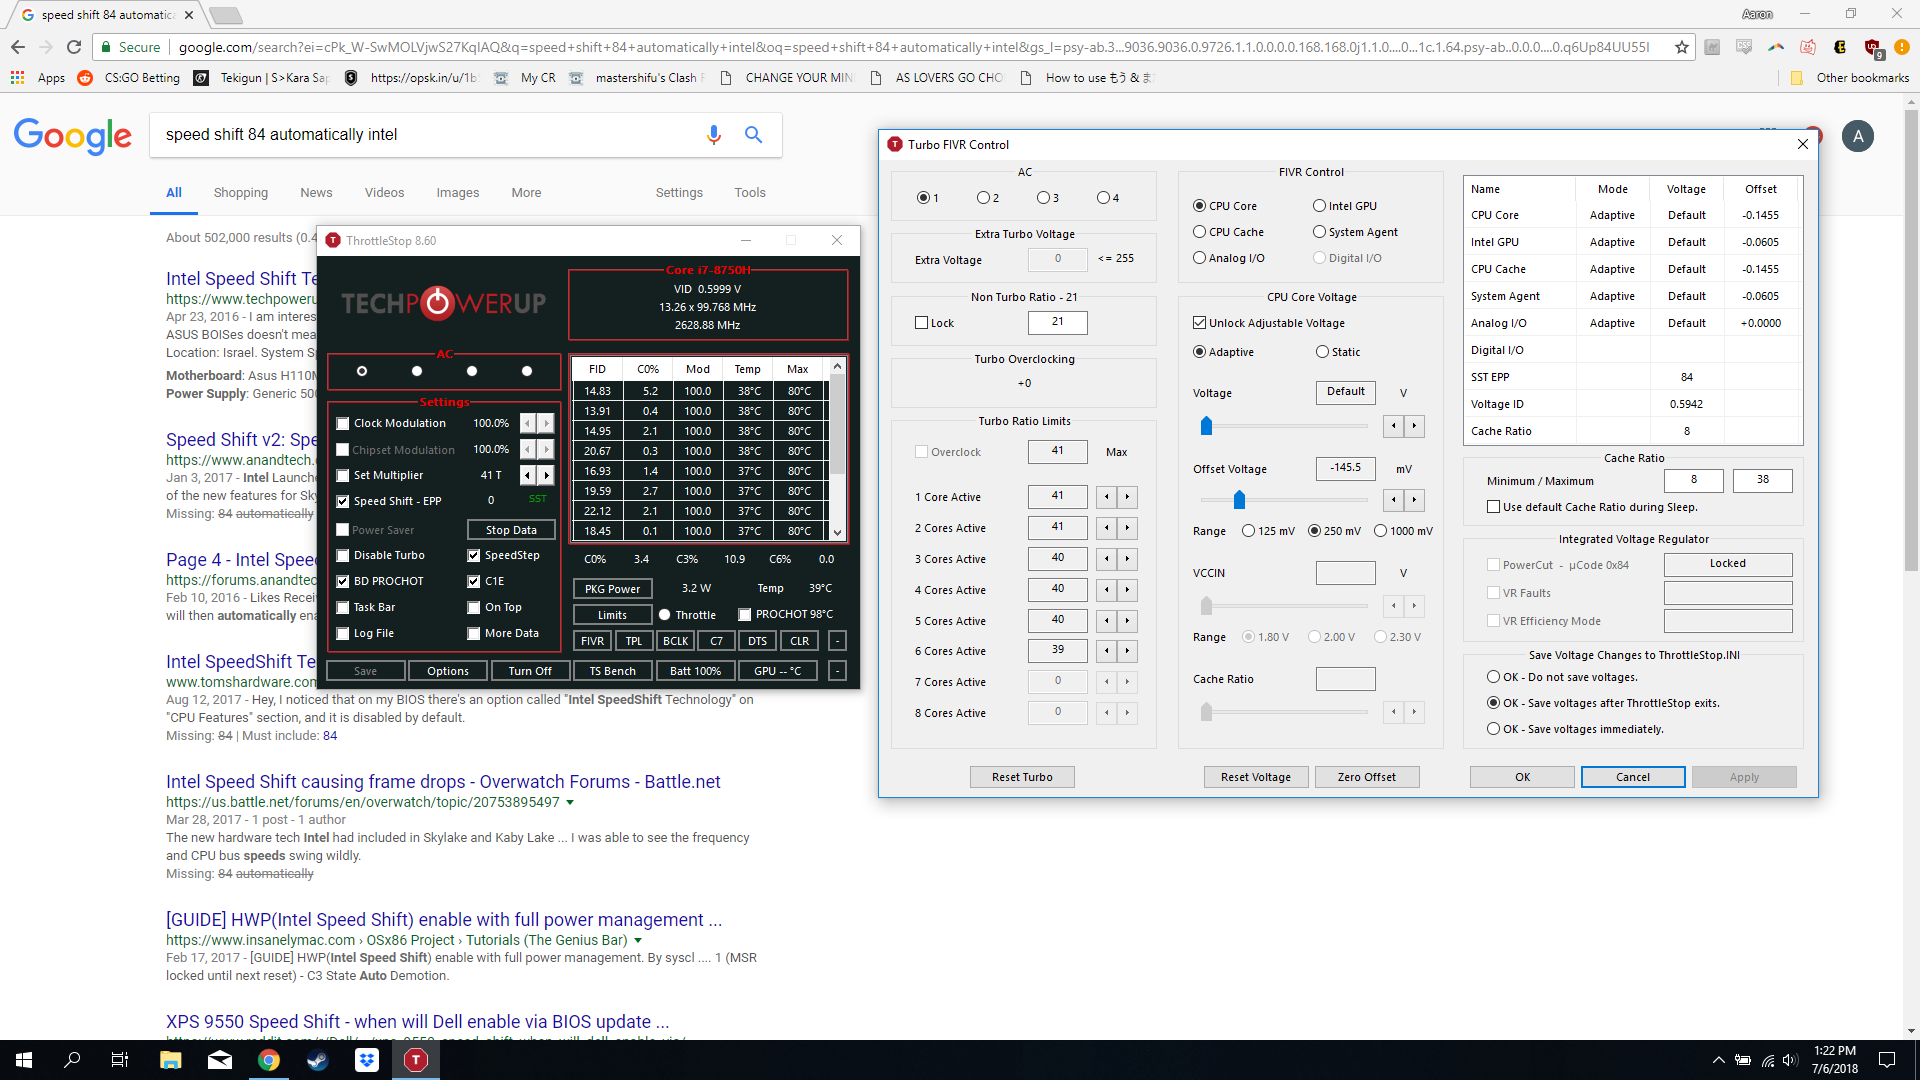Bookmark page with the star icon
Image resolution: width=1920 pixels, height=1080 pixels.
coord(1681,47)
